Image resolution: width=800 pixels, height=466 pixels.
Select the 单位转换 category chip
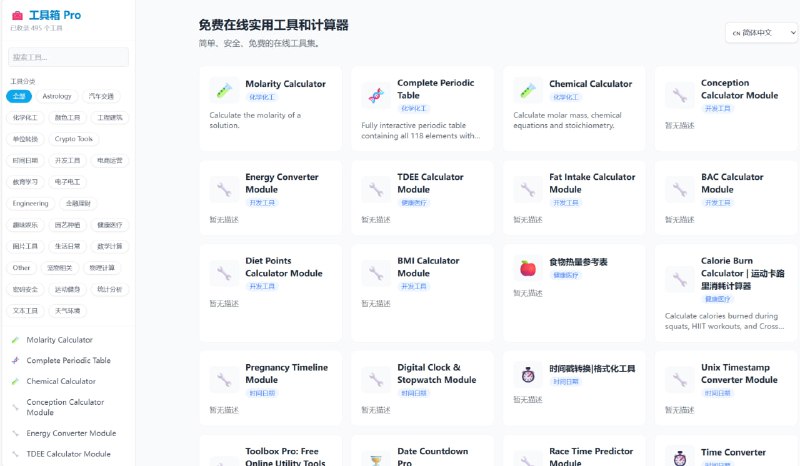click(25, 139)
